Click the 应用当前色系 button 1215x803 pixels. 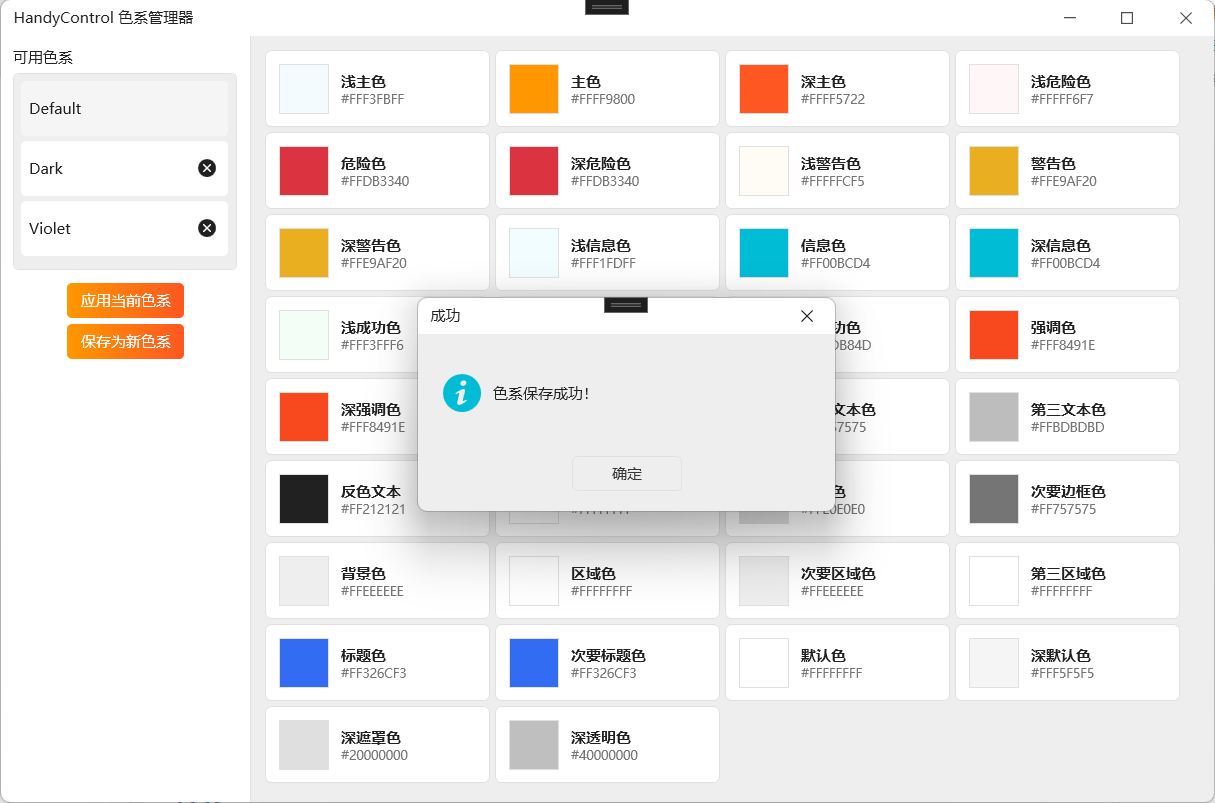click(x=126, y=301)
